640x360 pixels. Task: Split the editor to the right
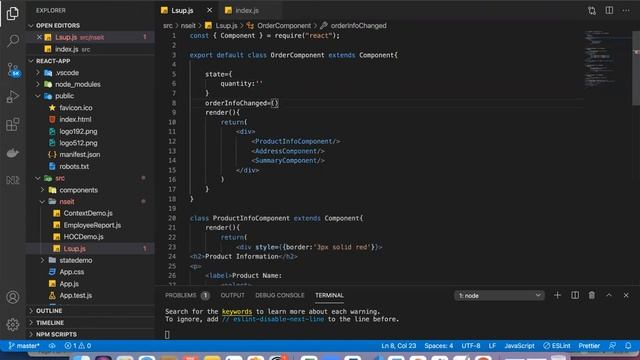coord(609,10)
